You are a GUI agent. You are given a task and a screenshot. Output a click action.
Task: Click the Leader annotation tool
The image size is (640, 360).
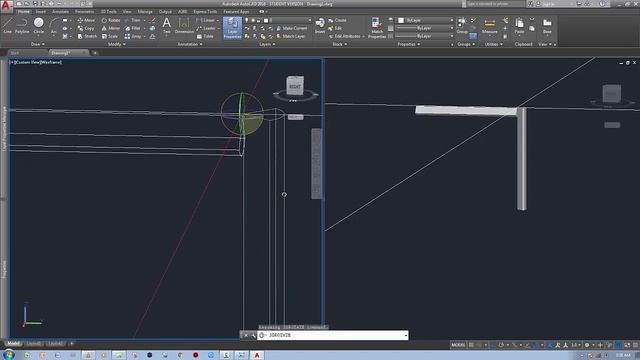pyautogui.click(x=207, y=28)
